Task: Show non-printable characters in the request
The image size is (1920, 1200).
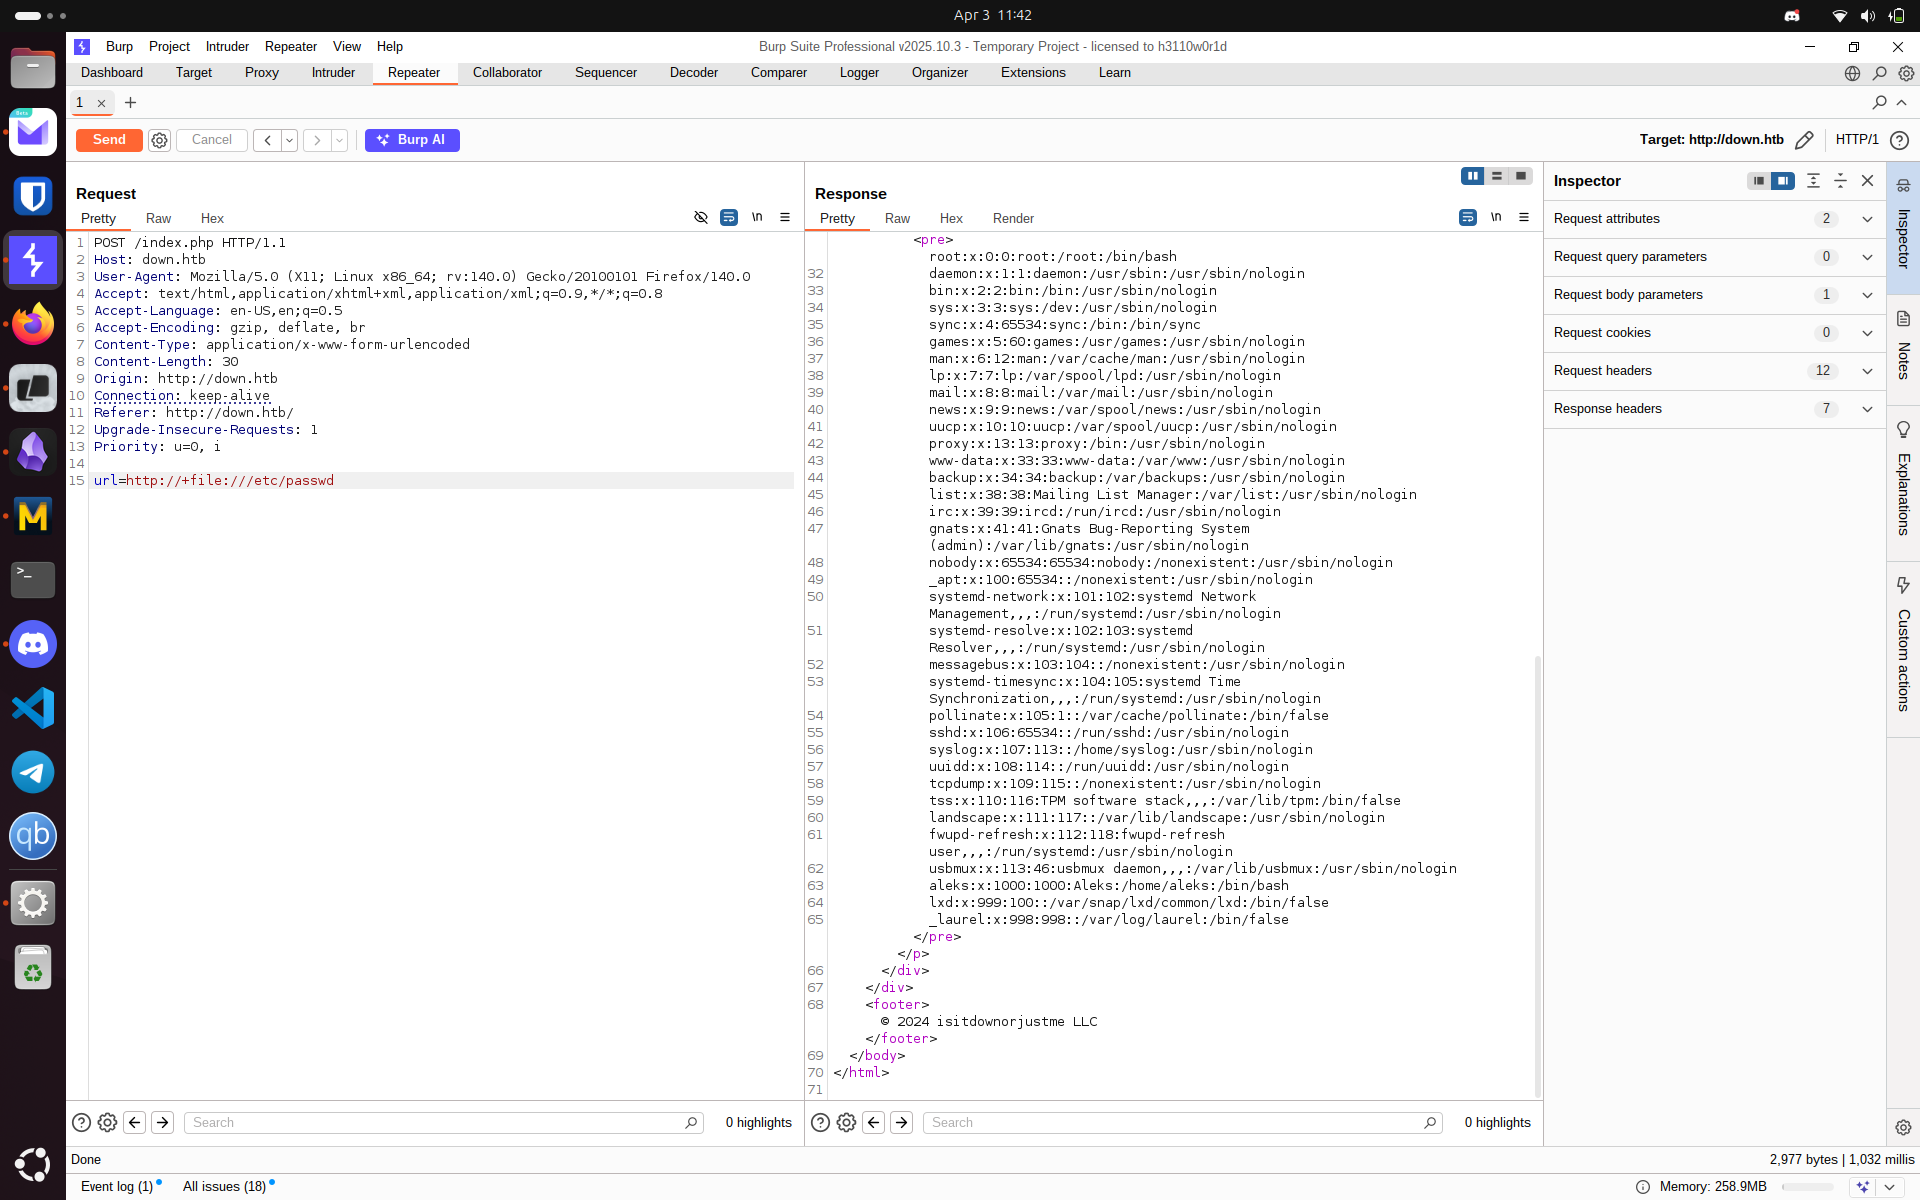Action: coord(757,217)
